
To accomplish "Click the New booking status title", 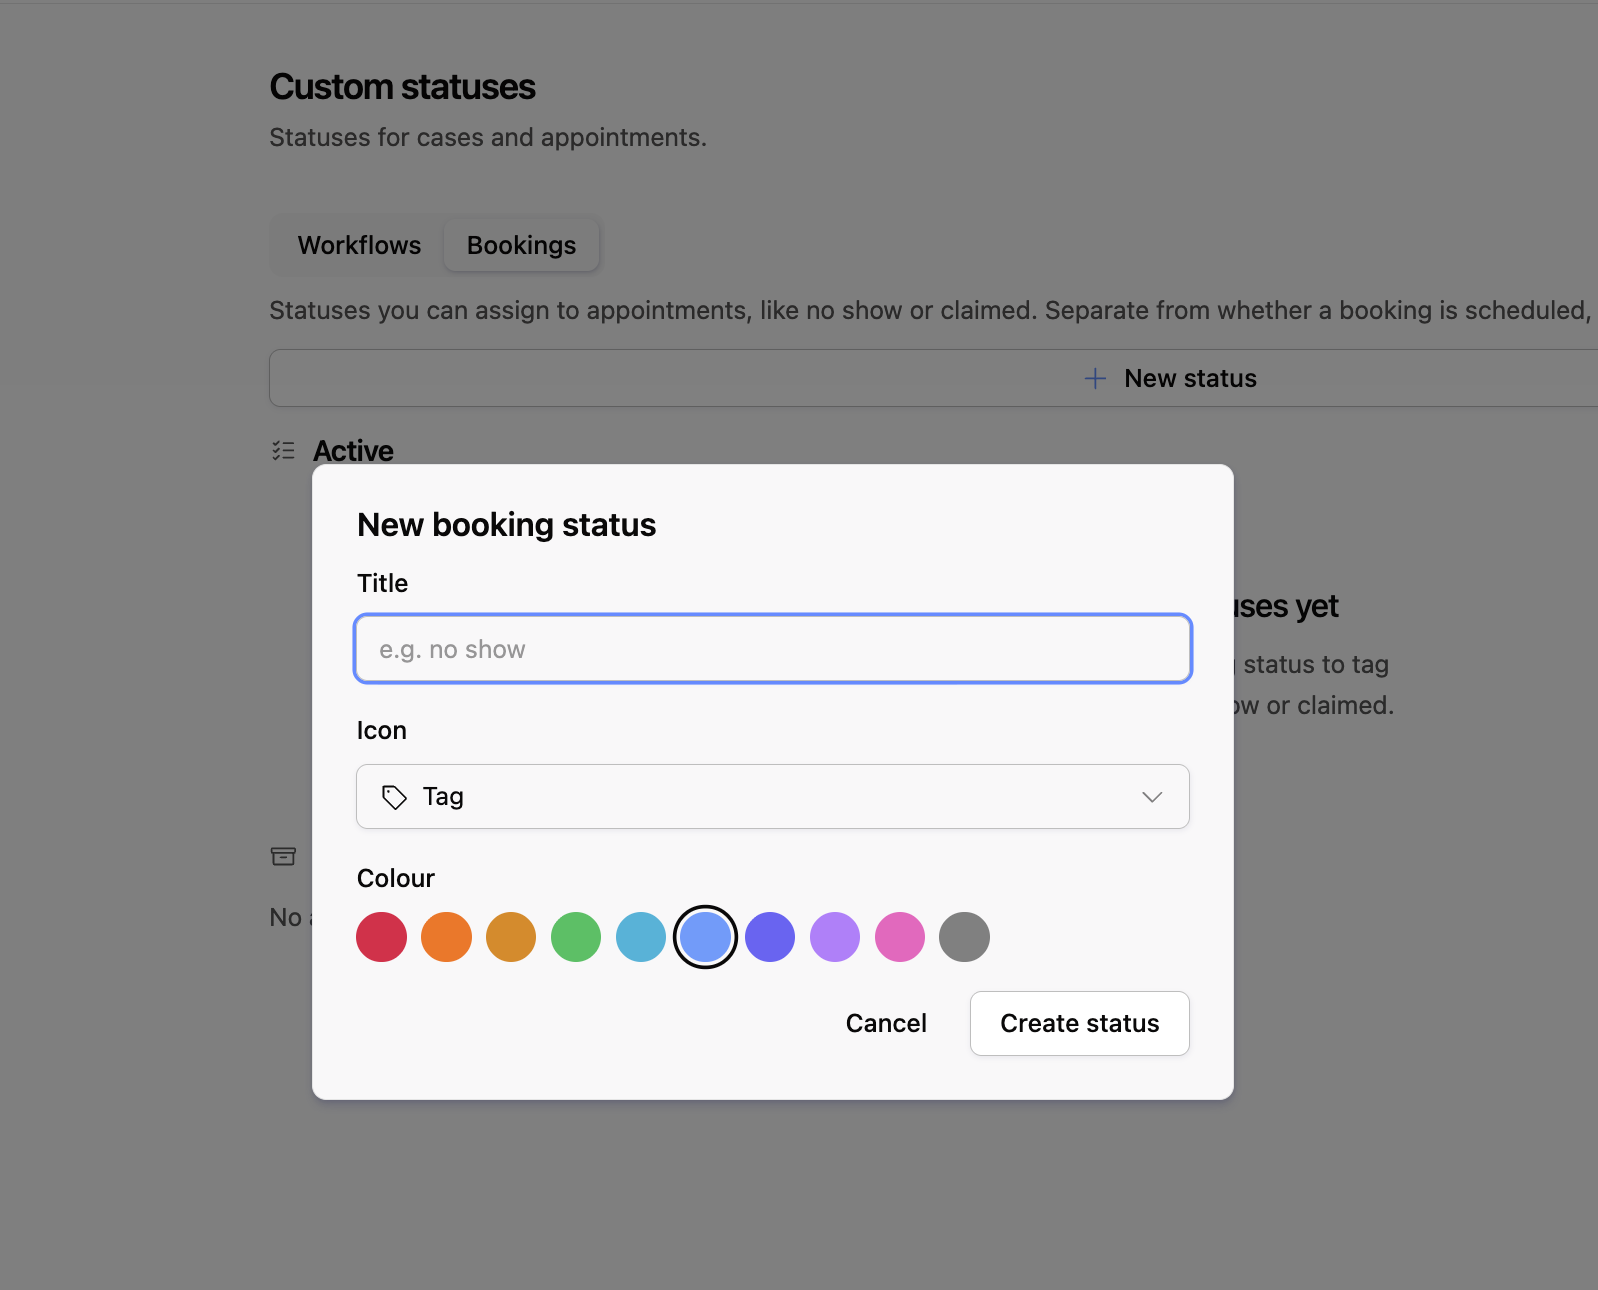I will point(507,525).
